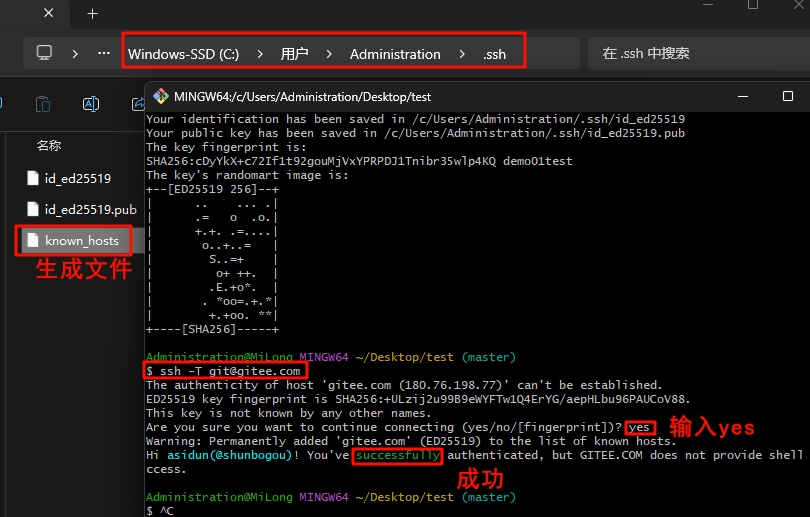Minimize the File Explorer window
This screenshot has width=810, height=517.
[x=708, y=5]
